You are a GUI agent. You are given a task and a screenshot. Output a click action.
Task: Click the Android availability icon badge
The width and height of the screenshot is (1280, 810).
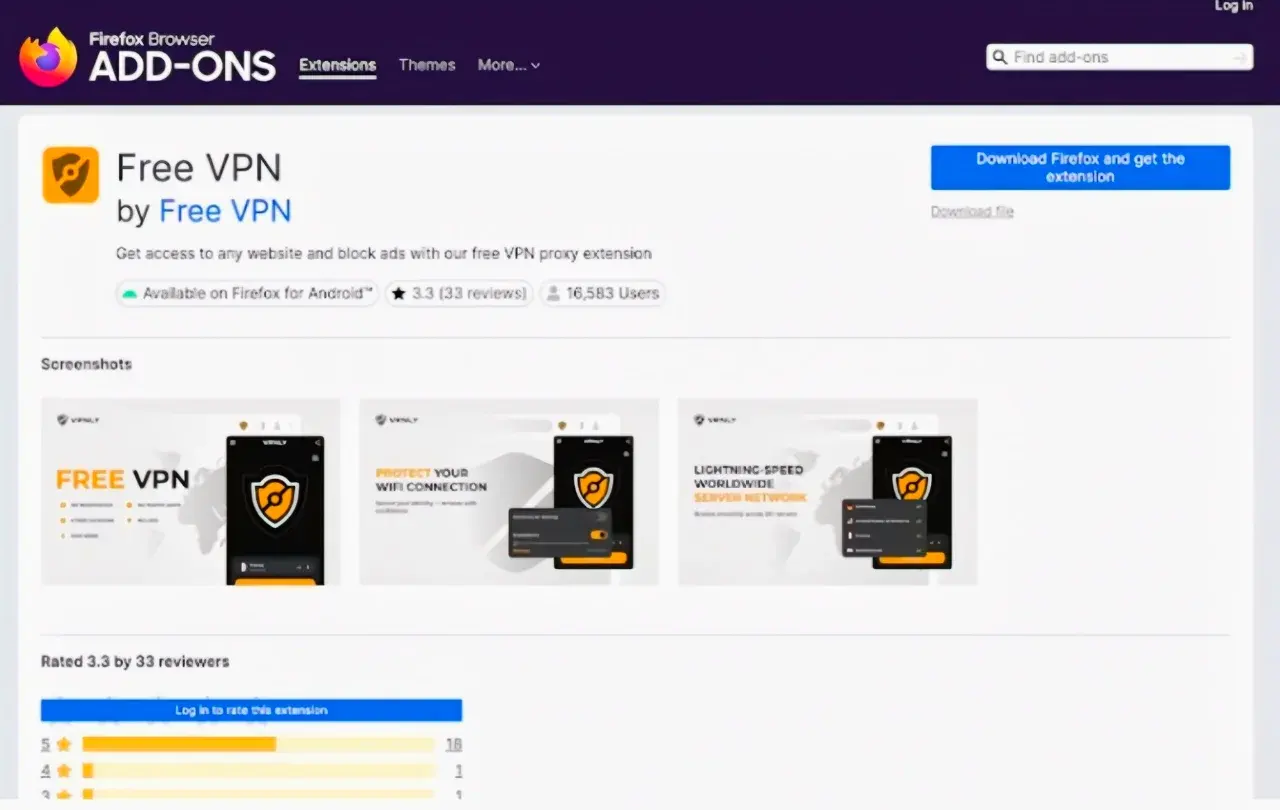click(x=129, y=294)
